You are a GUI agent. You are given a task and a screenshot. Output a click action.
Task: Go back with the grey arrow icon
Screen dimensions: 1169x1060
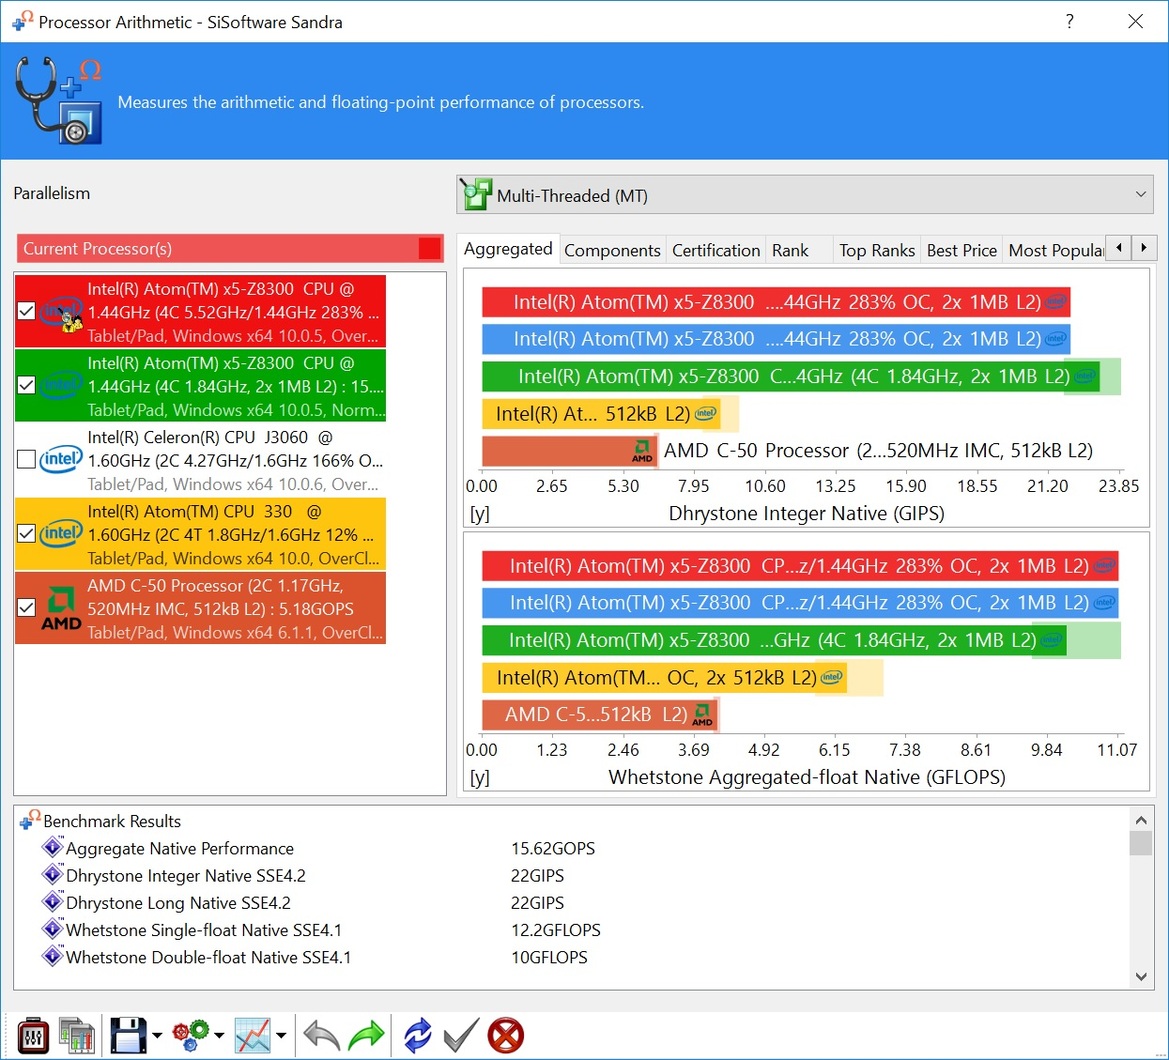(x=322, y=1035)
